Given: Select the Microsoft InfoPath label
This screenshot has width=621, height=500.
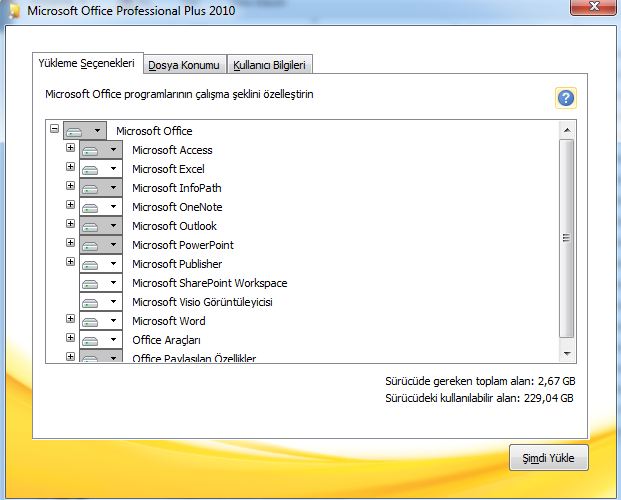Looking at the screenshot, I should click(x=177, y=188).
